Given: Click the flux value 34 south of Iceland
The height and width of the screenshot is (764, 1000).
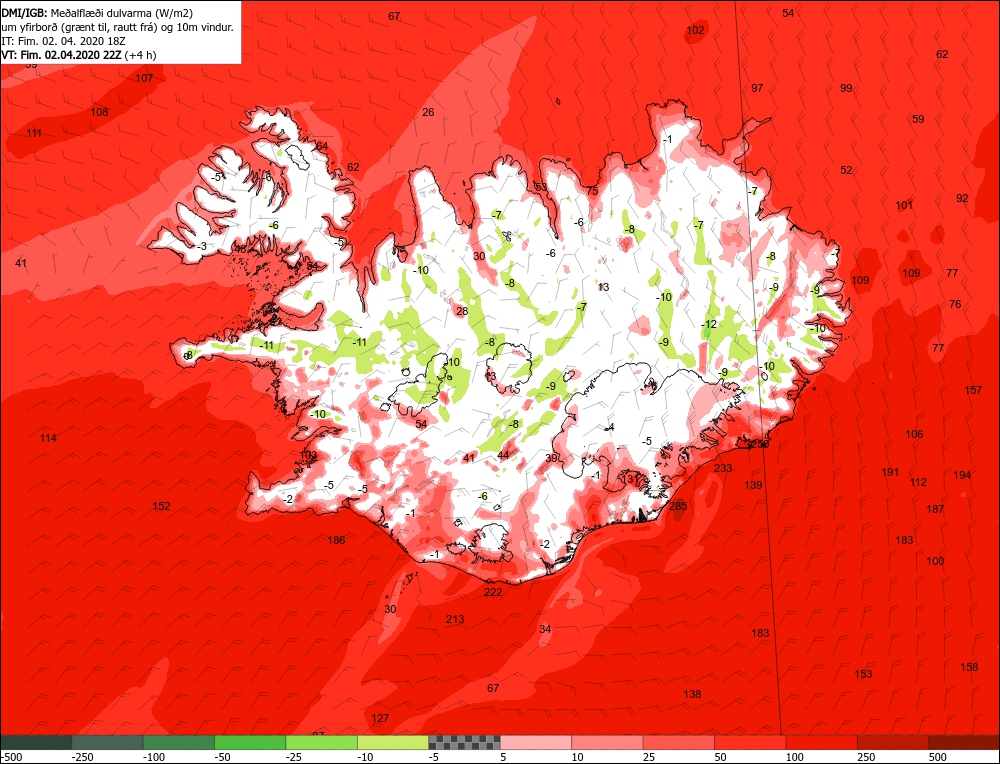Looking at the screenshot, I should coord(545,629).
